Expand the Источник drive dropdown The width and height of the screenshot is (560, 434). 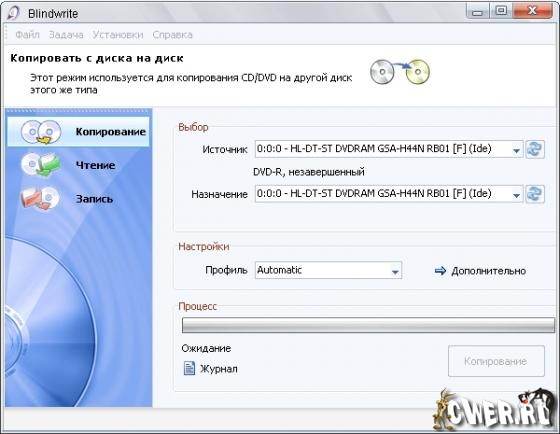point(516,150)
